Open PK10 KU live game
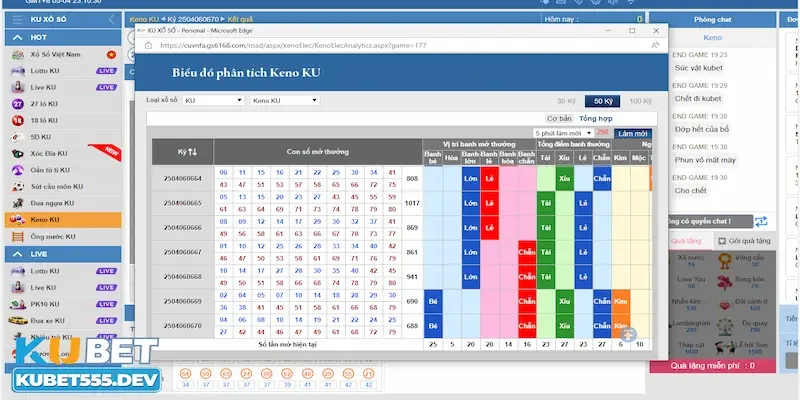 coord(63,304)
